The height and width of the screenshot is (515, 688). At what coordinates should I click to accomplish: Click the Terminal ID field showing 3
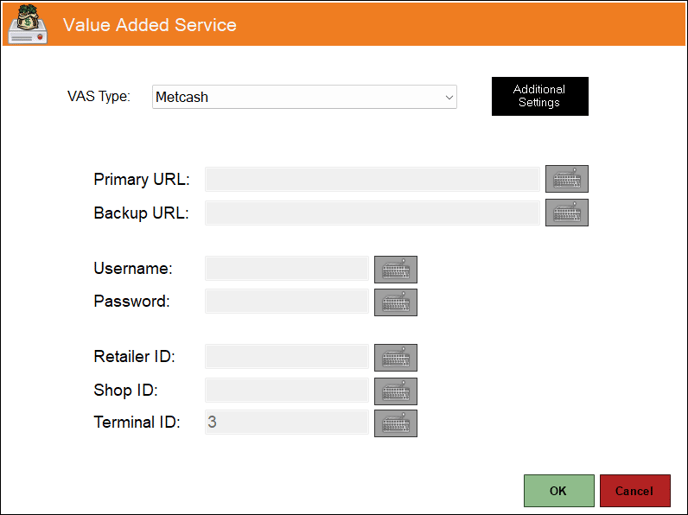[287, 422]
